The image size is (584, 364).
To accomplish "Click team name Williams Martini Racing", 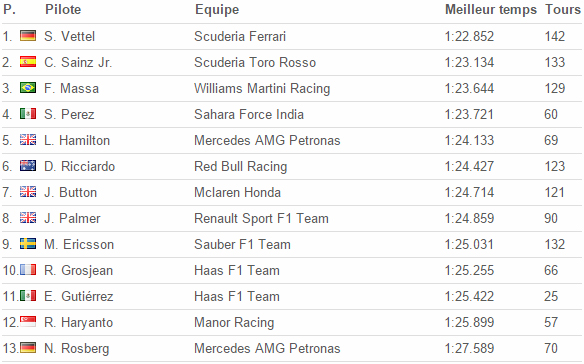I will tap(262, 89).
